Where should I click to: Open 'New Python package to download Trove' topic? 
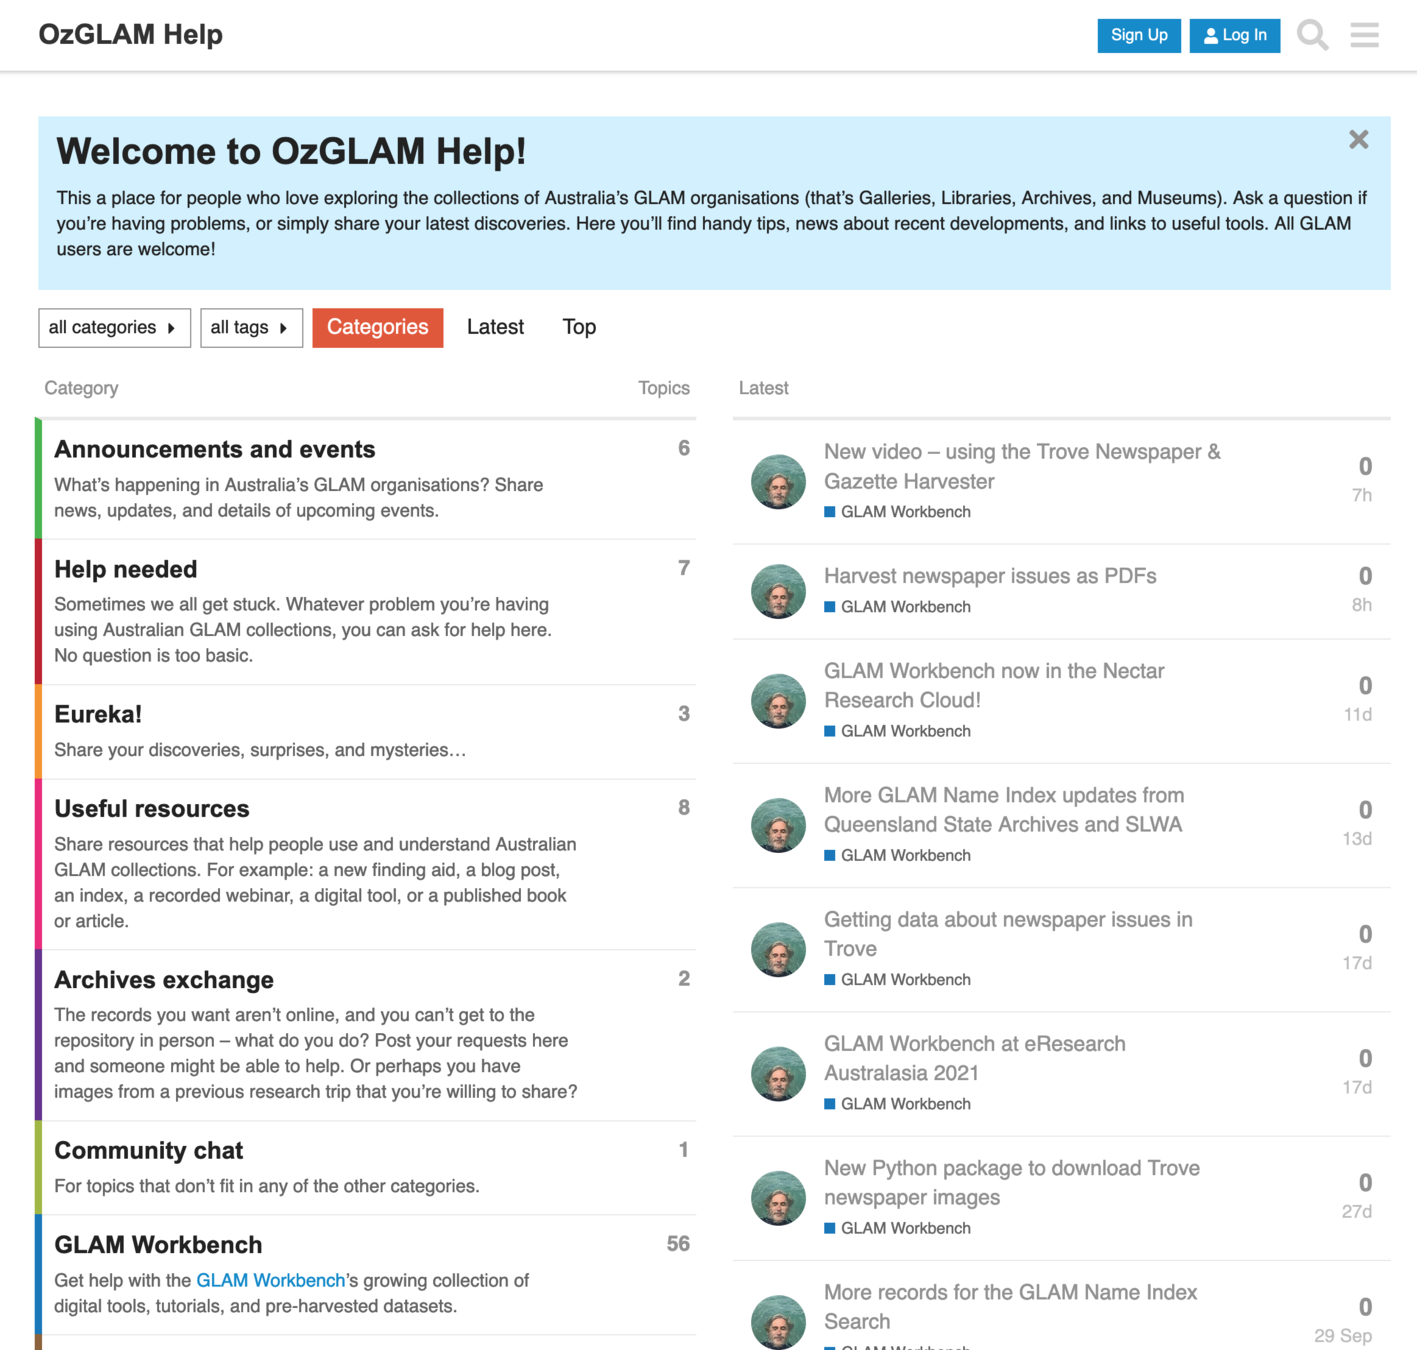(x=1012, y=1182)
